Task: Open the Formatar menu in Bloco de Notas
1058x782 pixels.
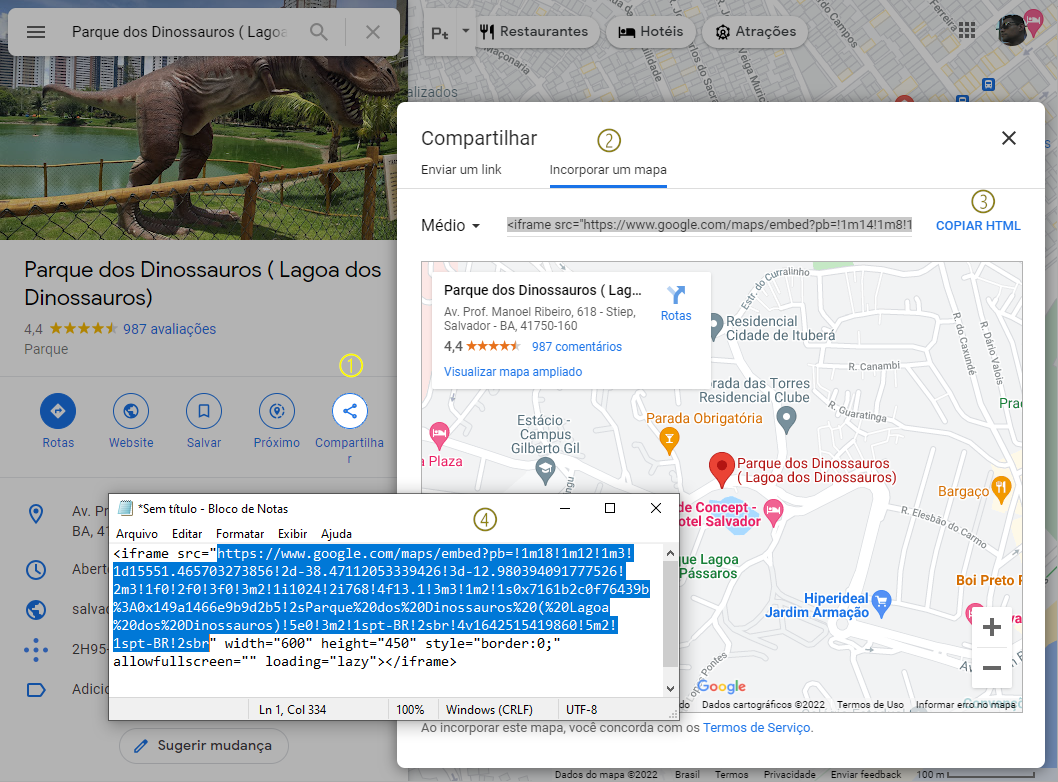Action: pyautogui.click(x=240, y=534)
